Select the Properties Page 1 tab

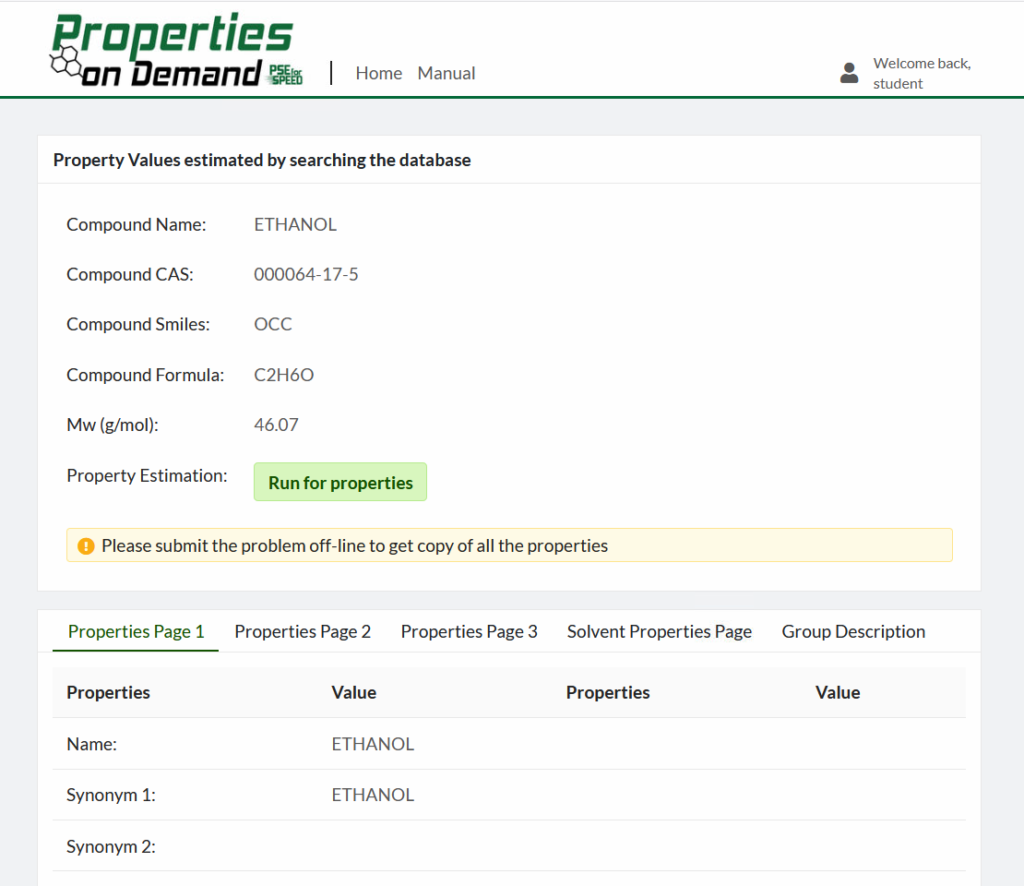click(x=136, y=631)
